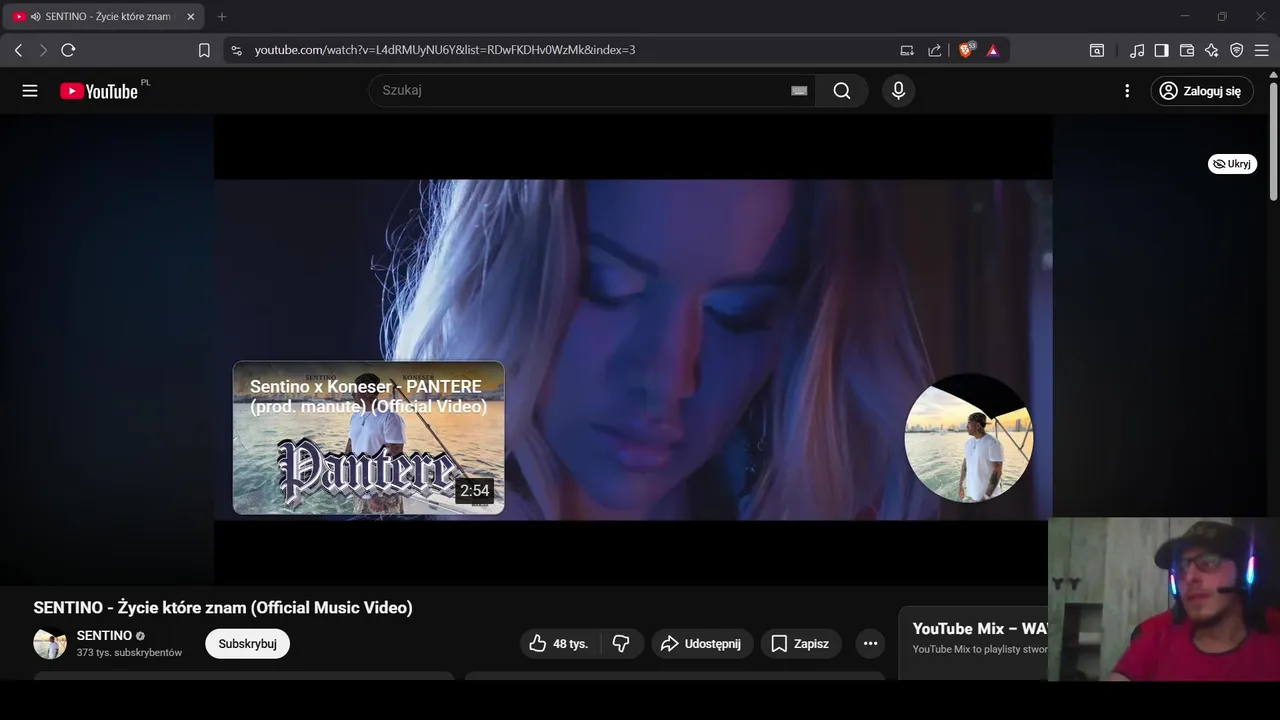Image resolution: width=1280 pixels, height=720 pixels.
Task: Click YouTube Mix playlist heading
Action: click(x=980, y=629)
